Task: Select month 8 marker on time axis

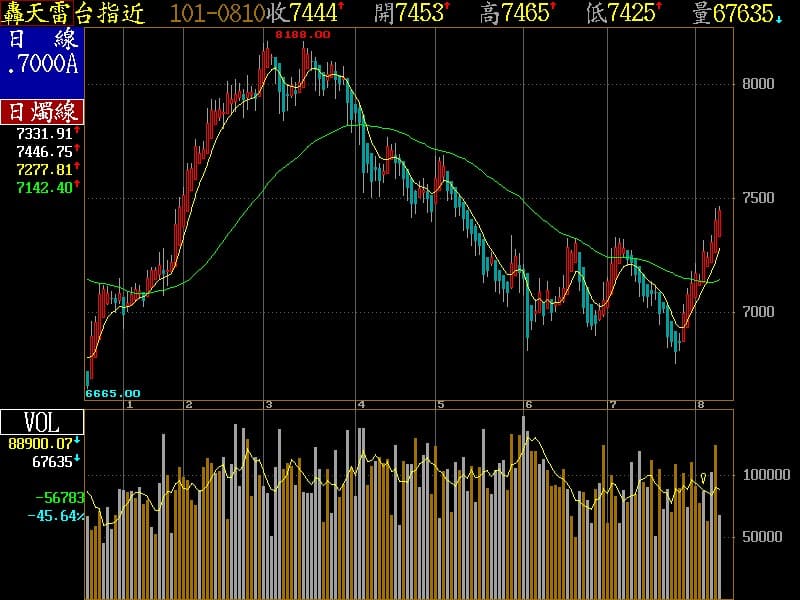Action: 701,404
